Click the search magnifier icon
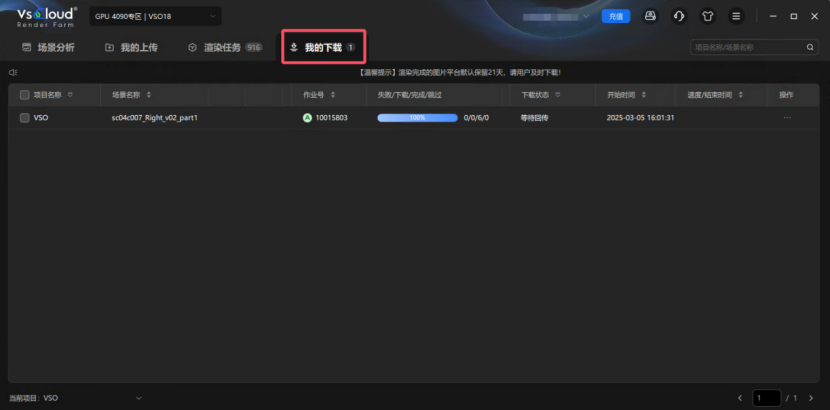 coord(810,47)
